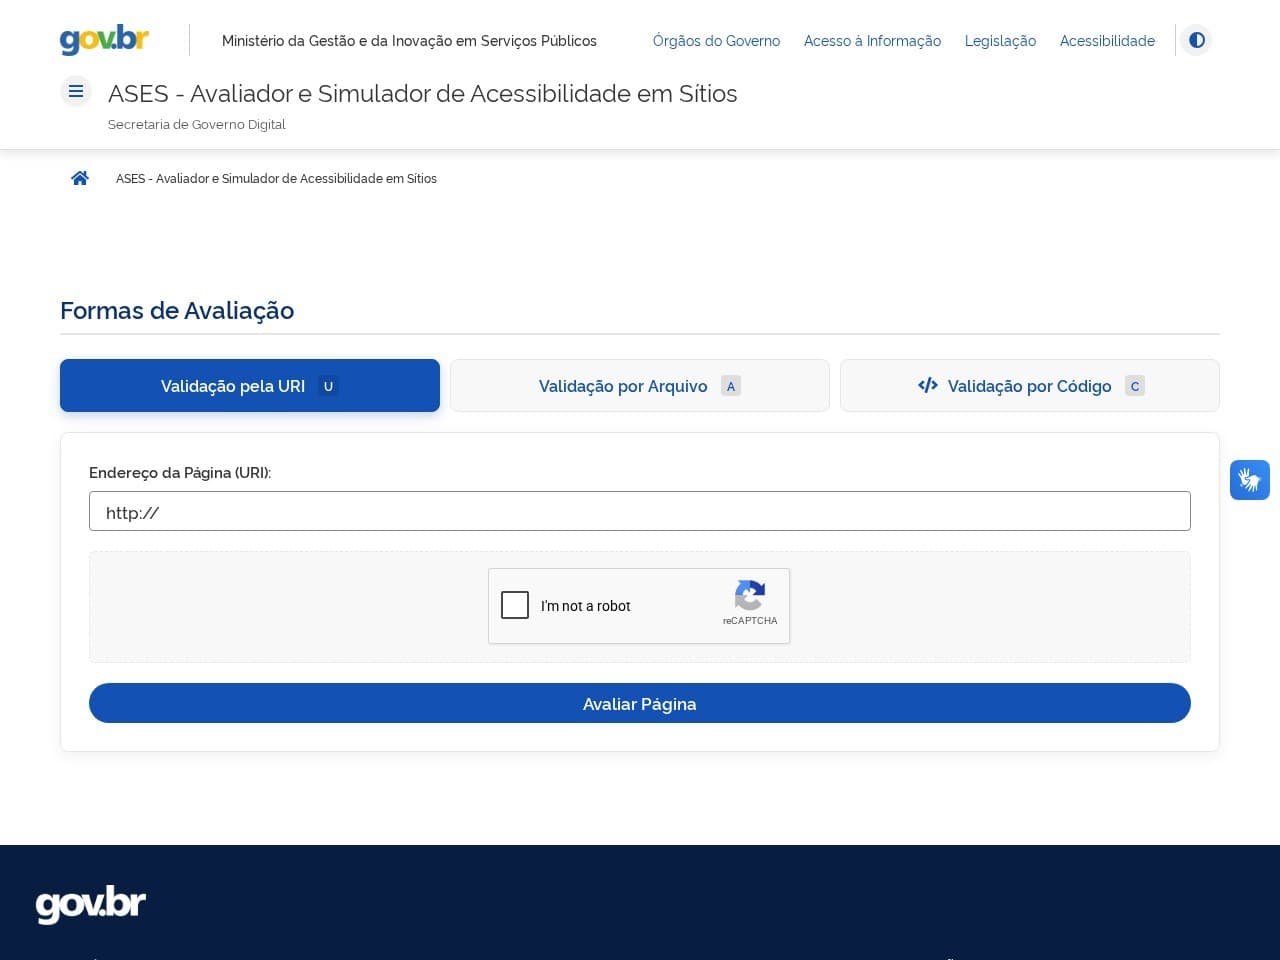Click the ASES page title heading
1280x960 pixels.
(423, 94)
